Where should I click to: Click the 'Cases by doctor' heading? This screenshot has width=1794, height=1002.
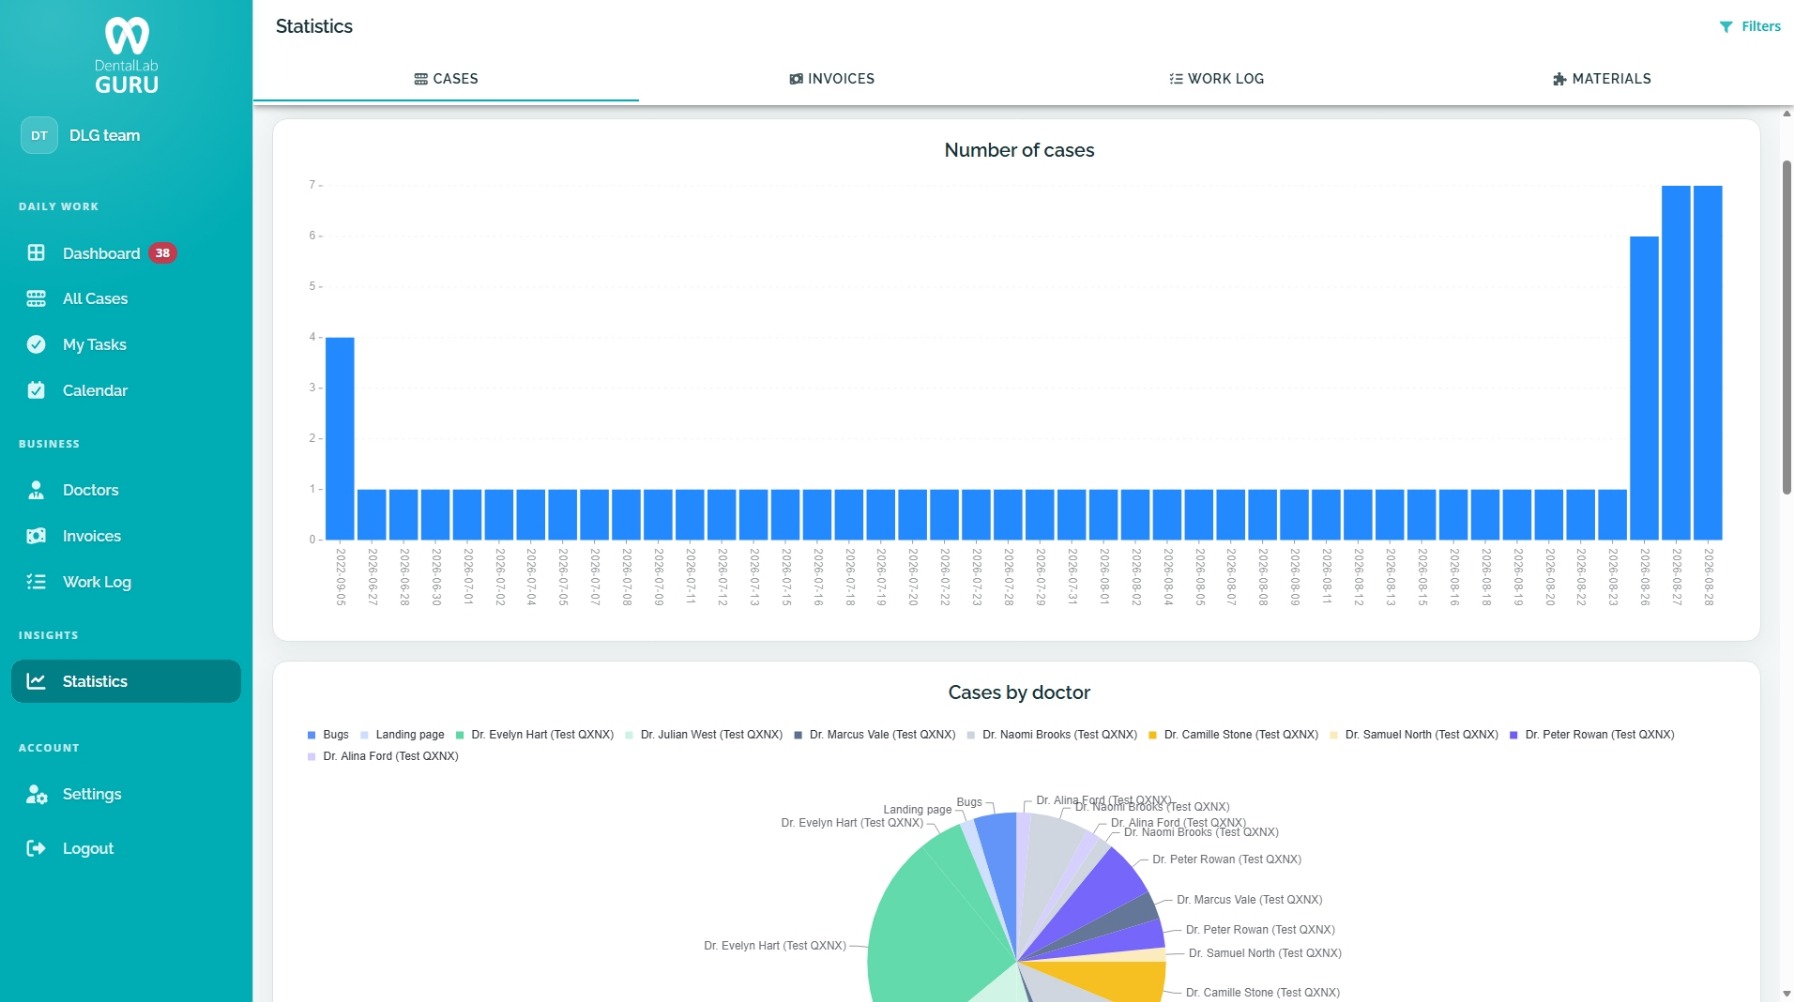click(1019, 692)
